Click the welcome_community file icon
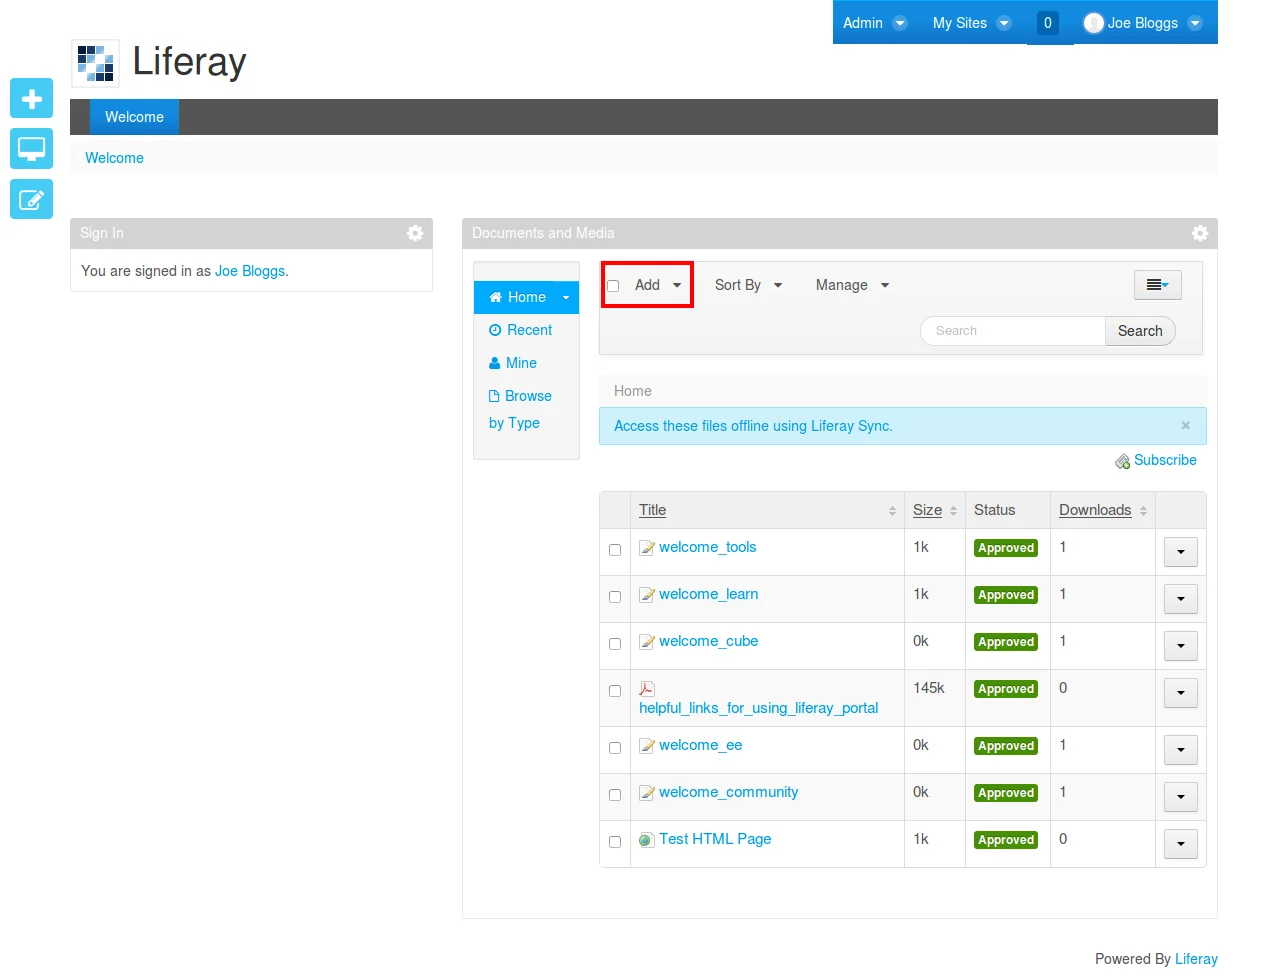 point(647,793)
